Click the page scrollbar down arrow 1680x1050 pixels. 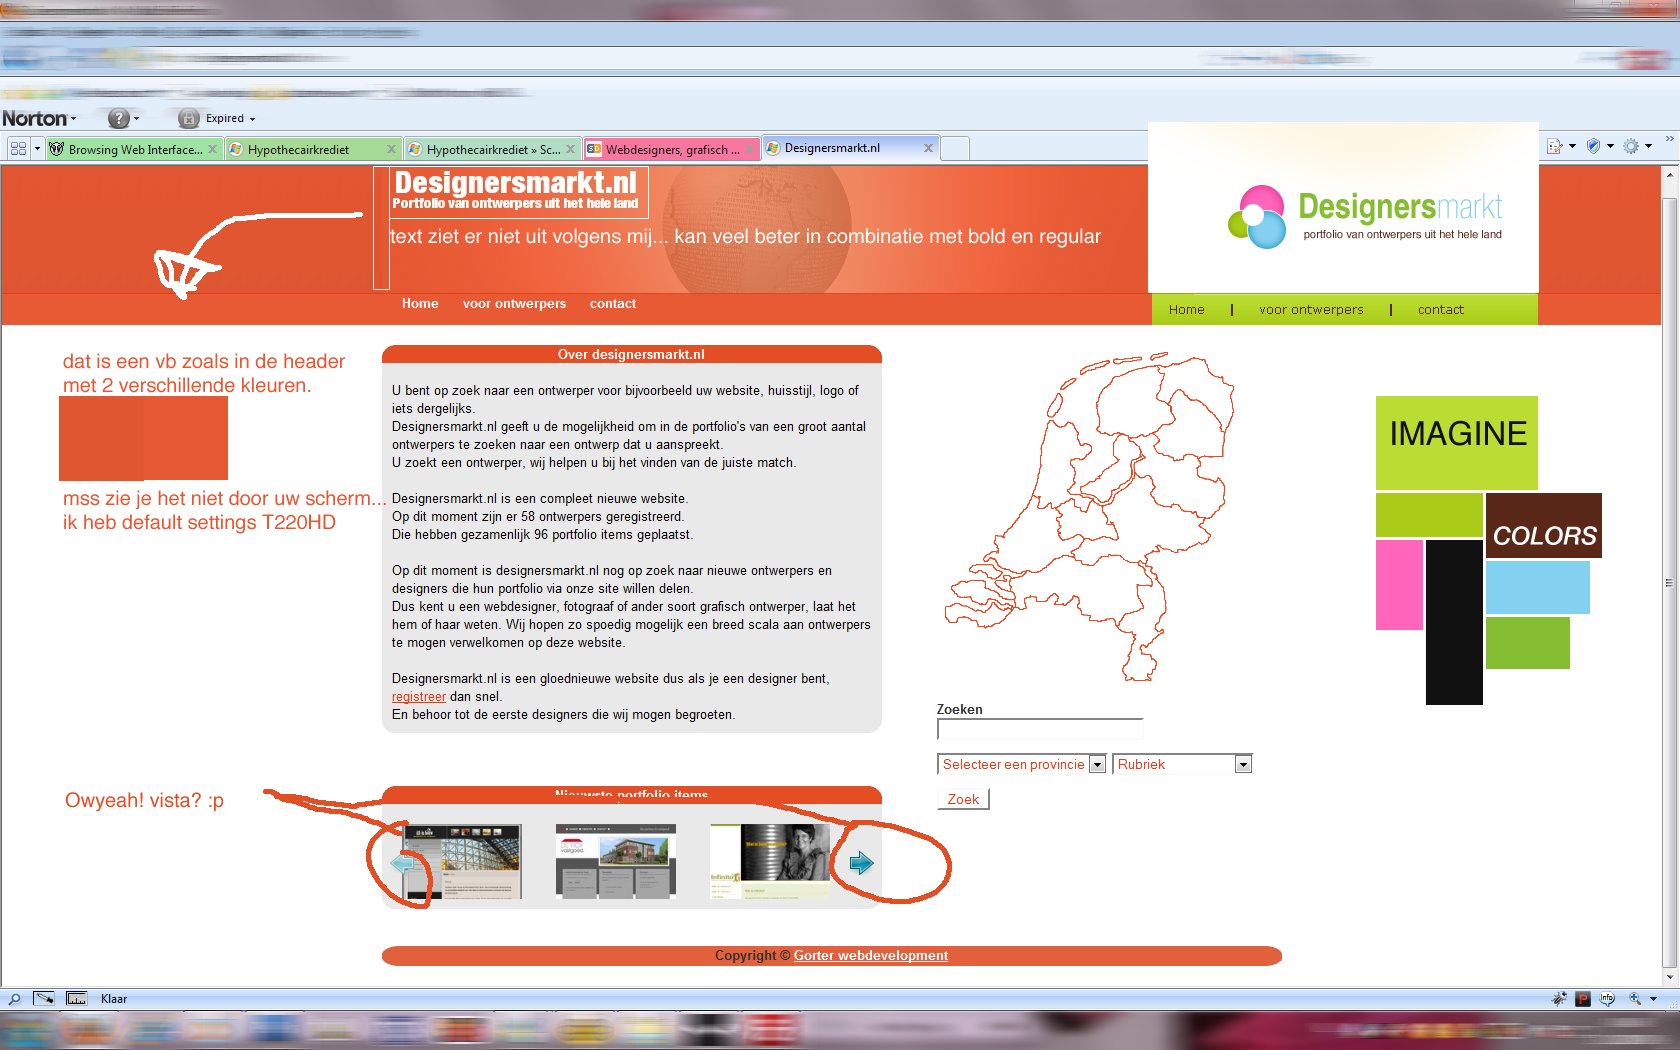pos(1669,977)
